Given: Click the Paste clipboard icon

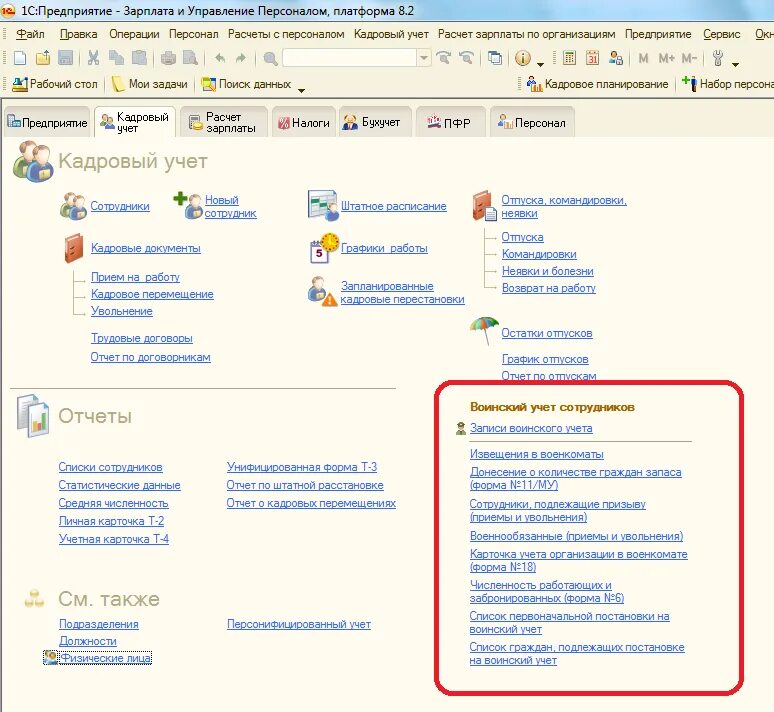Looking at the screenshot, I should pos(140,58).
